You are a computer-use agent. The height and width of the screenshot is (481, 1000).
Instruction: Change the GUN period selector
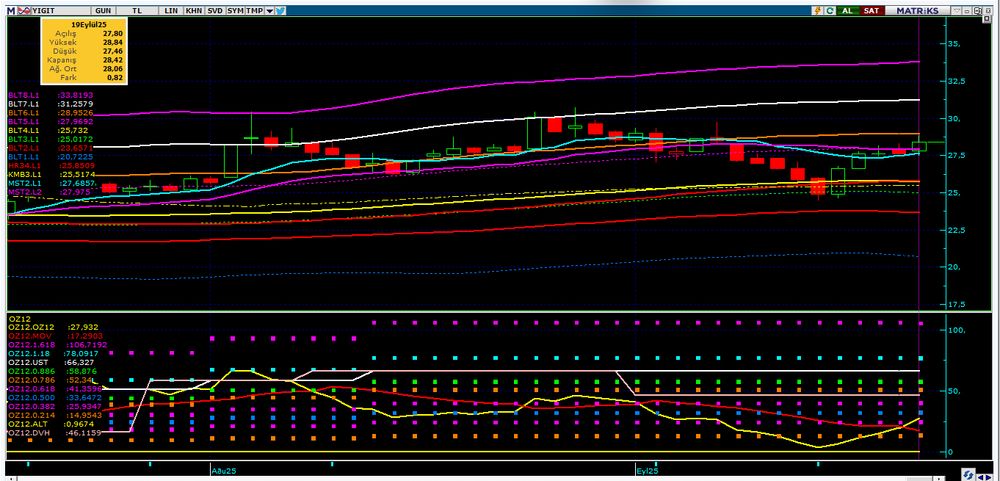[x=103, y=11]
